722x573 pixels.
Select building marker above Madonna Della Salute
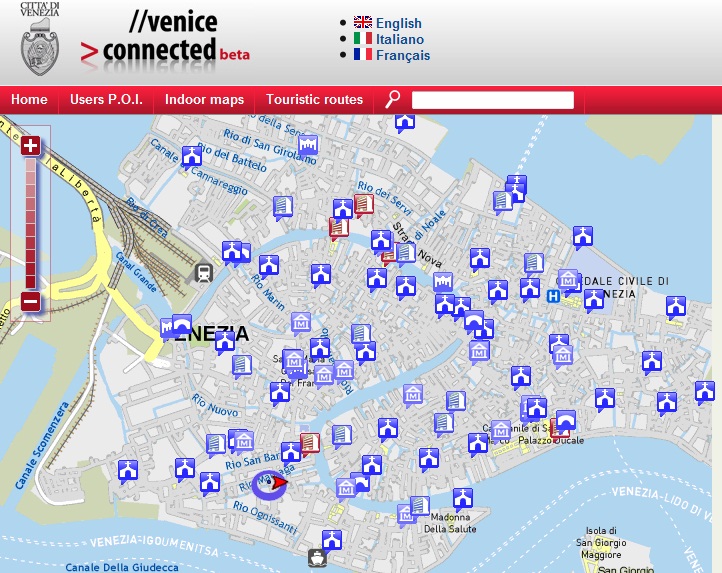point(419,505)
